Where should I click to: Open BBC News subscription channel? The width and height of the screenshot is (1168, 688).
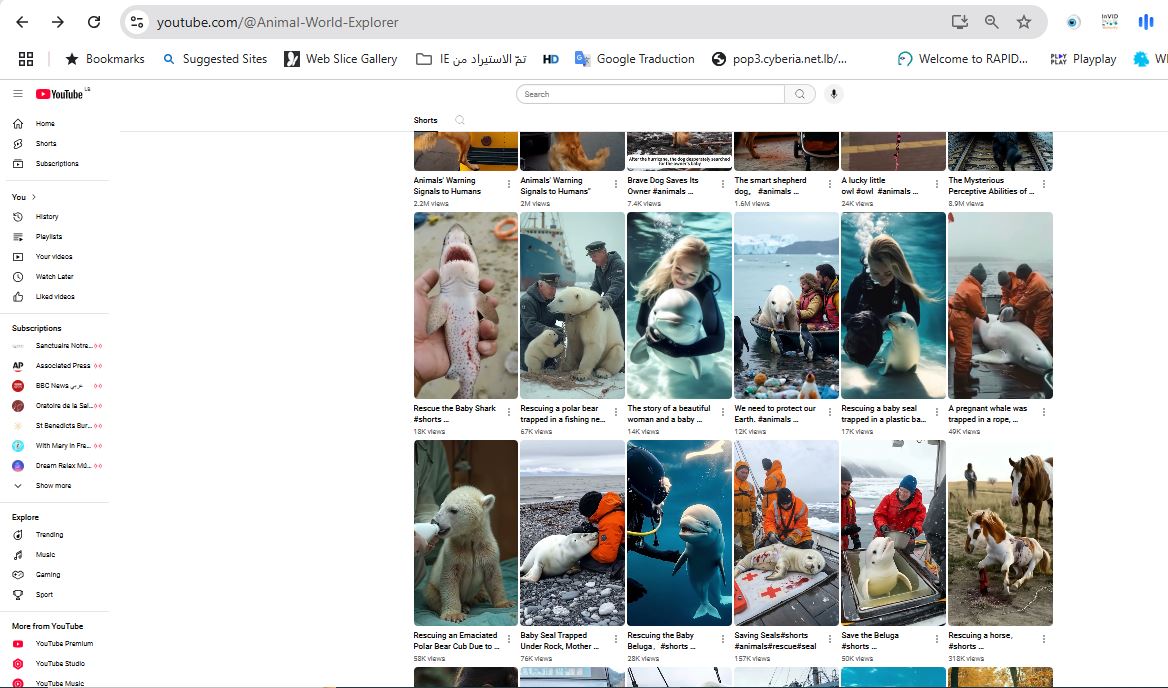tap(52, 386)
